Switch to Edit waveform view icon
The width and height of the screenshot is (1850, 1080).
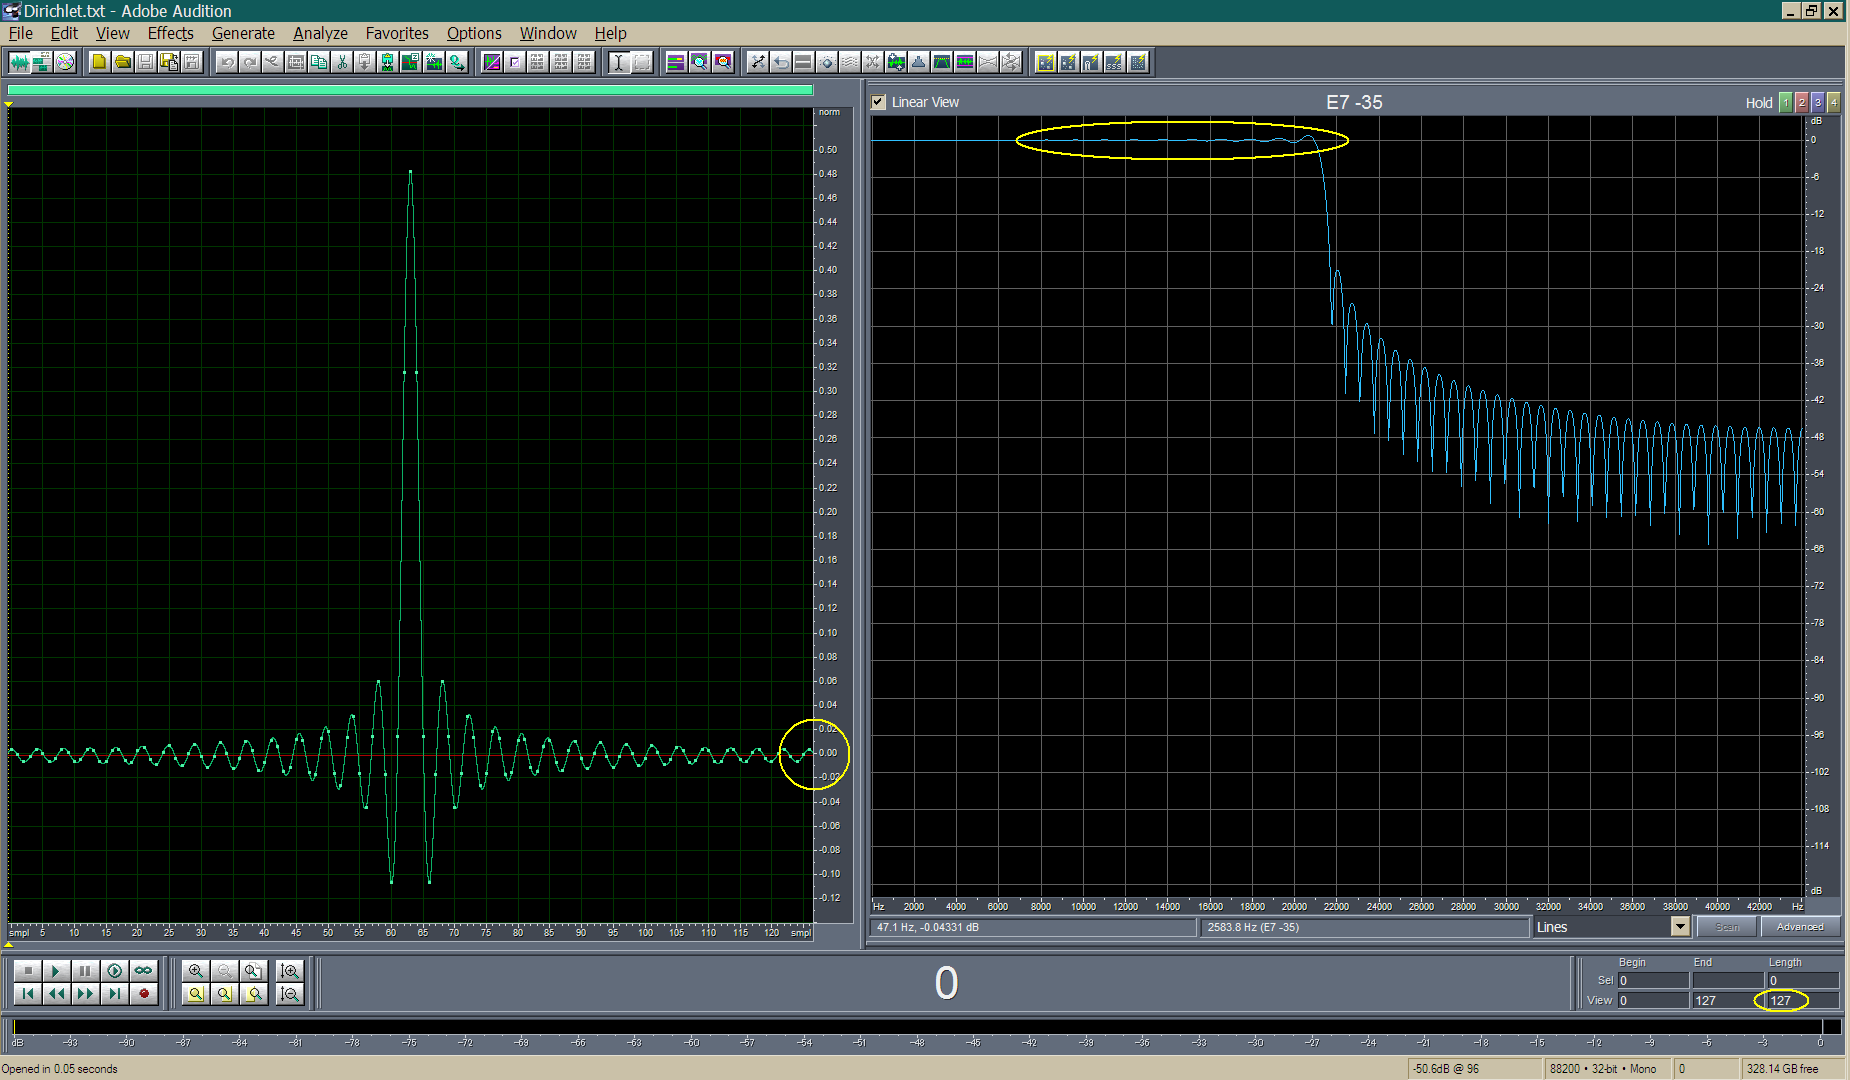pyautogui.click(x=19, y=62)
